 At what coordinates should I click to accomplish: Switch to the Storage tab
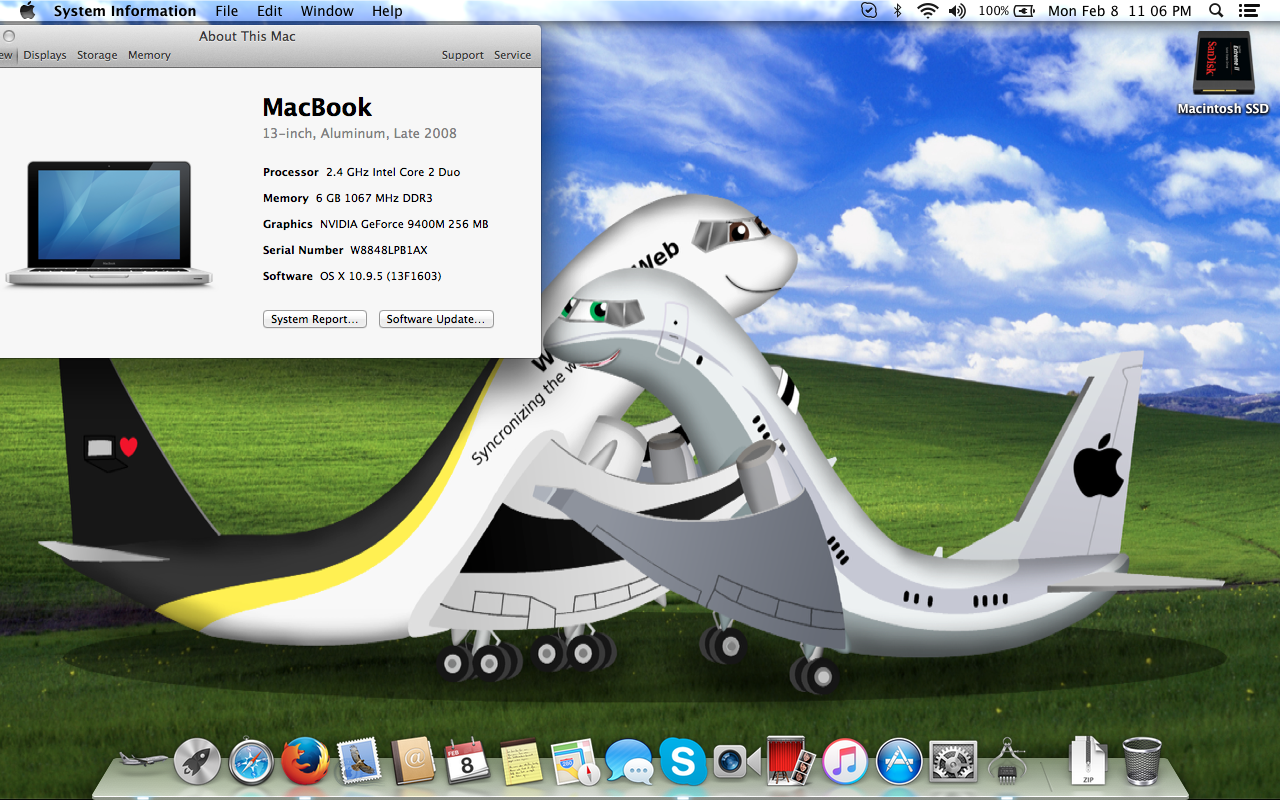97,55
